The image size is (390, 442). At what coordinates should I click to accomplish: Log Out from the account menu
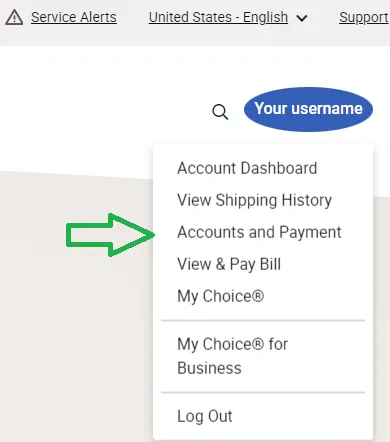pos(205,416)
